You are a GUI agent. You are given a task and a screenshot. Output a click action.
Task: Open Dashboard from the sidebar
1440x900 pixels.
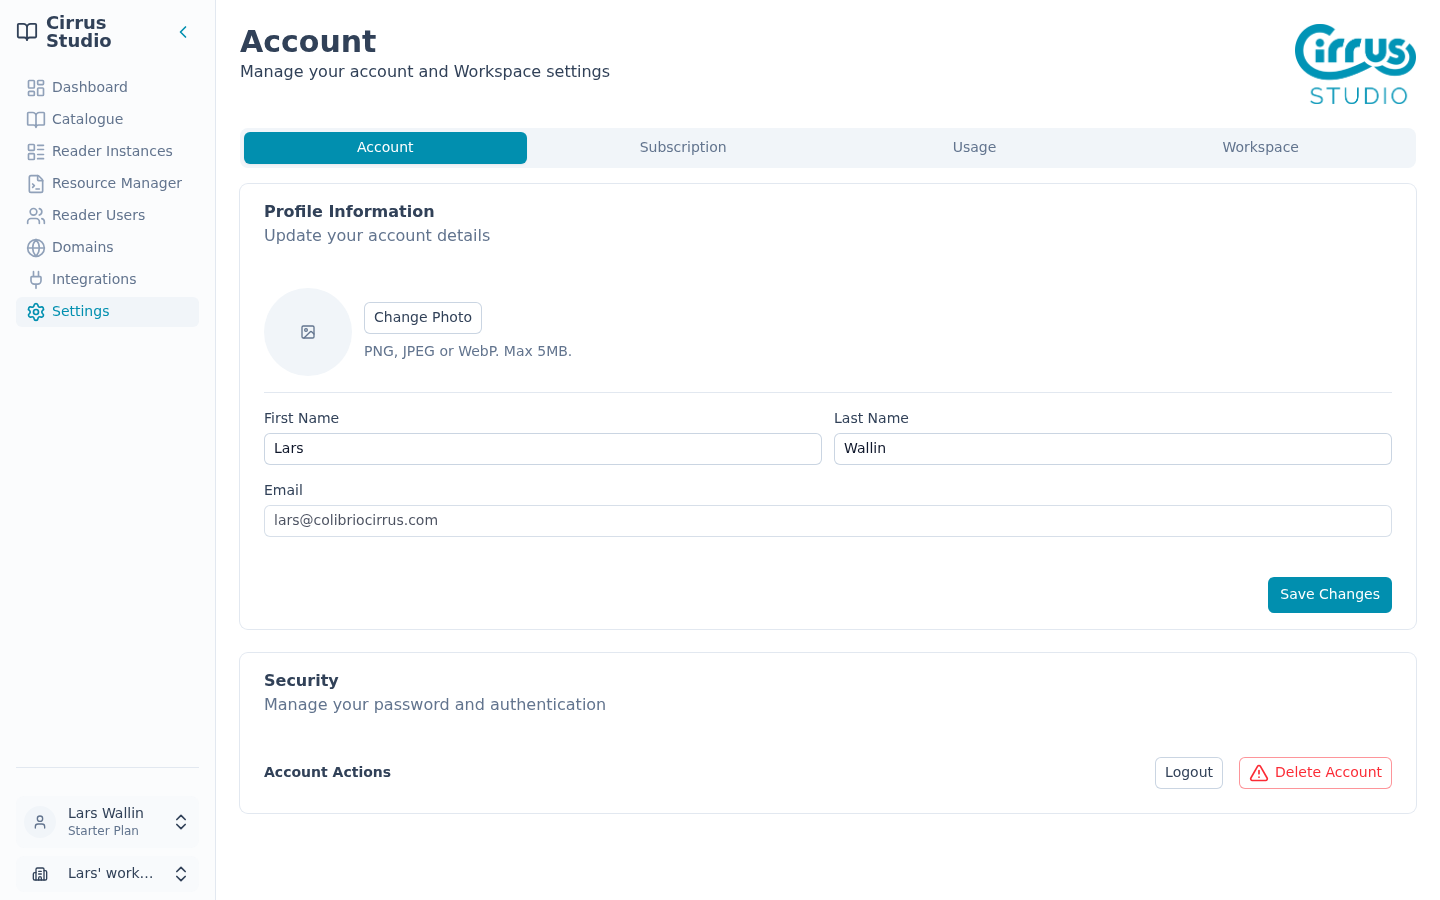(107, 88)
